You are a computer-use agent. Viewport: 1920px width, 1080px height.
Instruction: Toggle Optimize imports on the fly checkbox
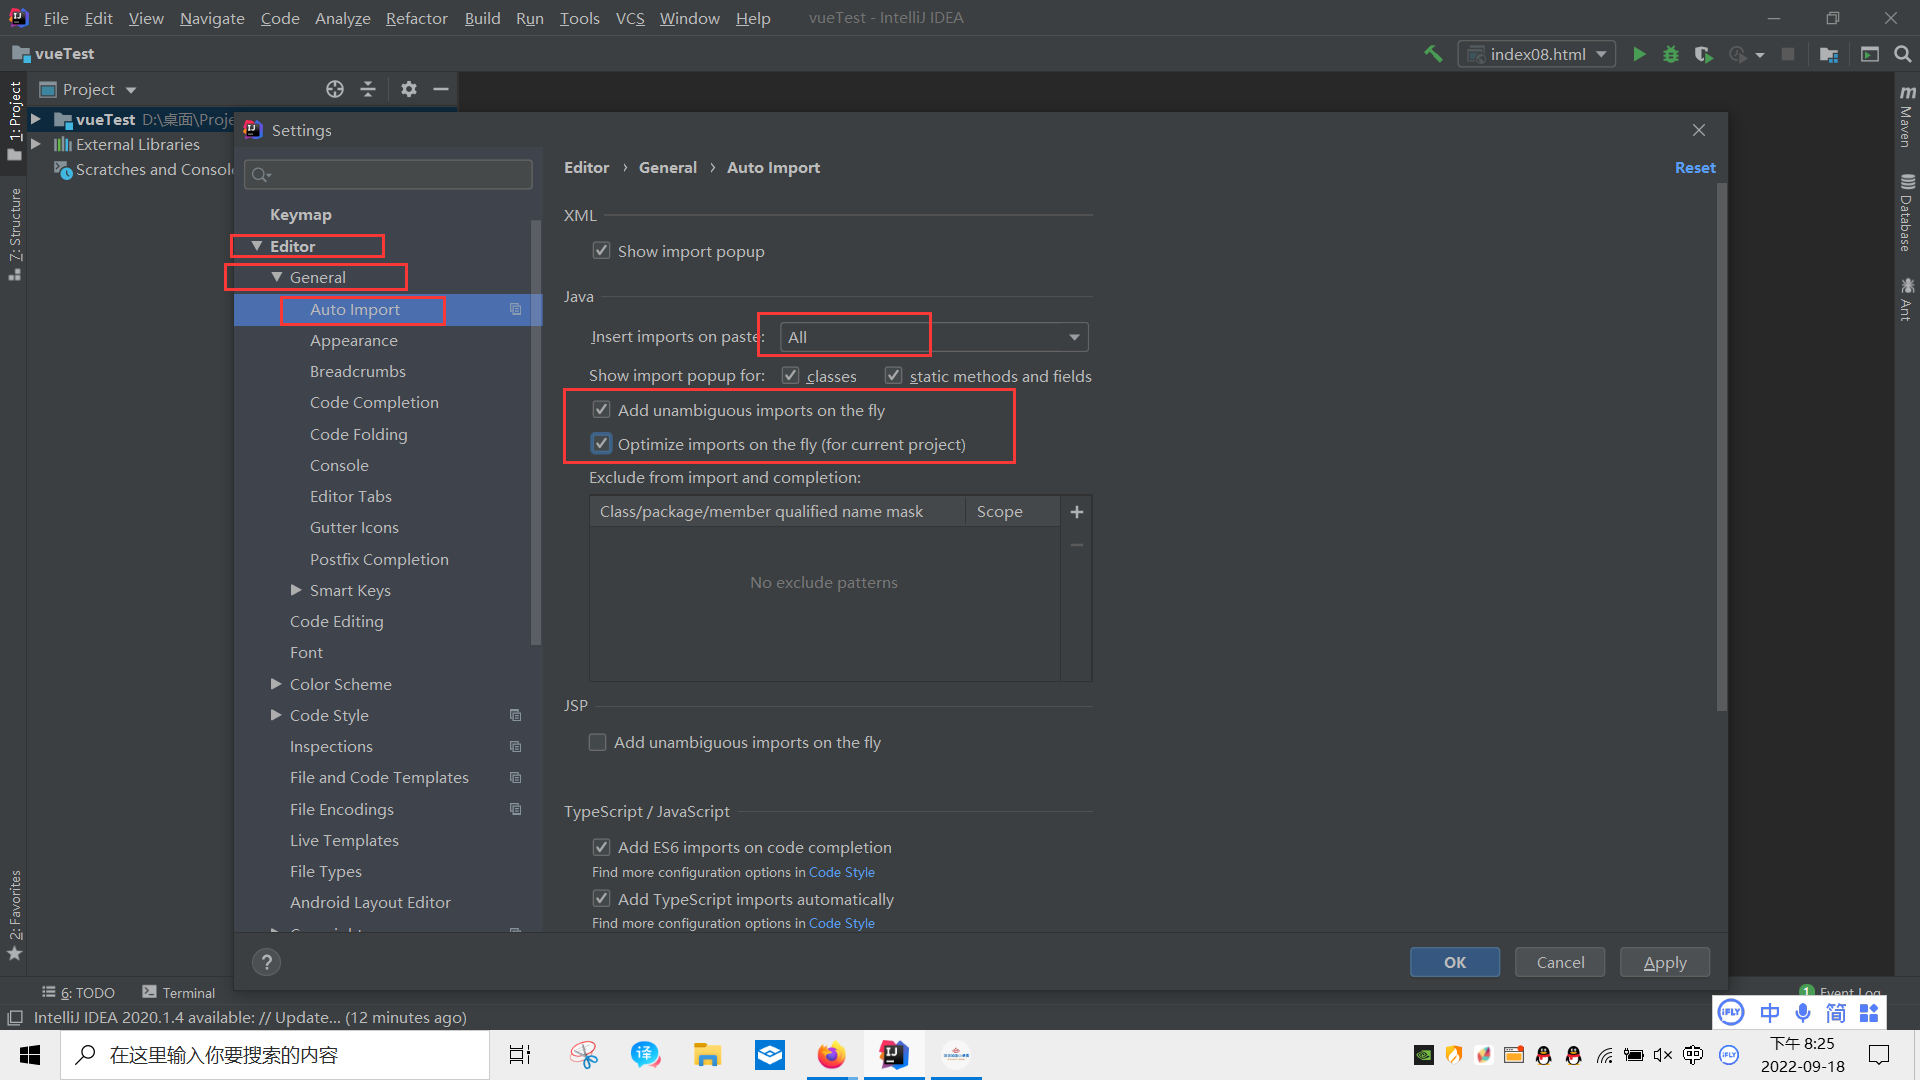coord(601,444)
